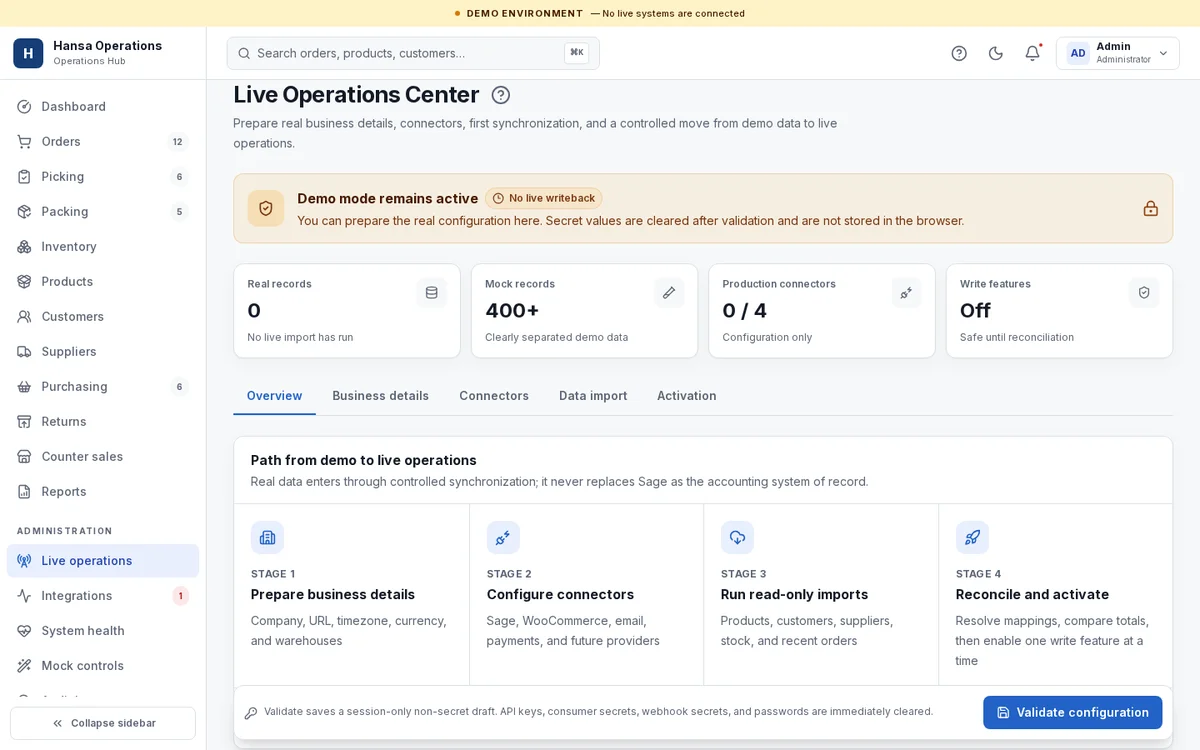Click the lock icon in demo mode banner
Screen dimensions: 1200x750
(x=1151, y=208)
